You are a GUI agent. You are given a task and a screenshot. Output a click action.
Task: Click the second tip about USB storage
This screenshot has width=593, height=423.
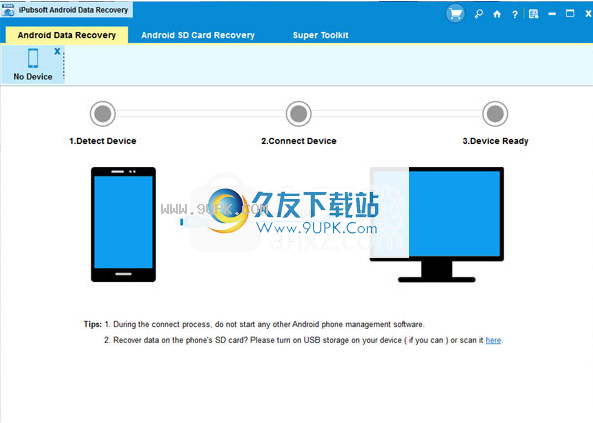pyautogui.click(x=303, y=340)
